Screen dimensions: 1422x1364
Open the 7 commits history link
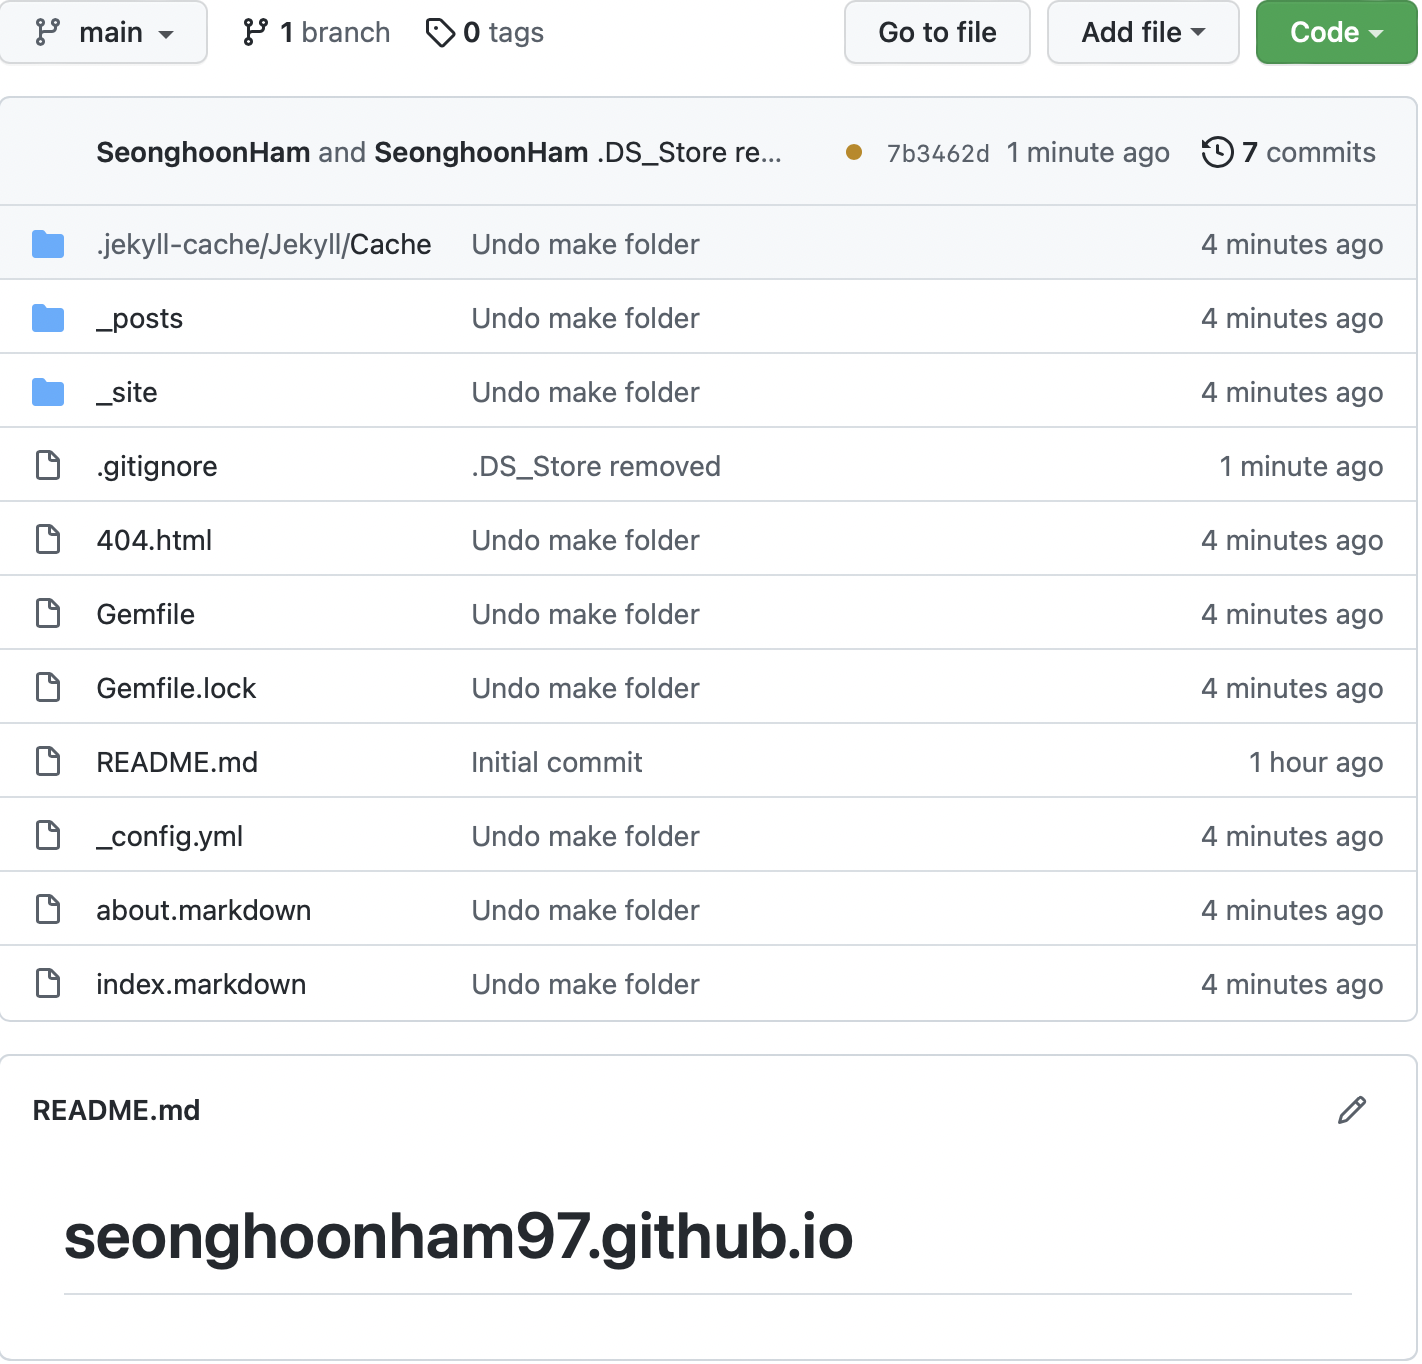point(1289,152)
